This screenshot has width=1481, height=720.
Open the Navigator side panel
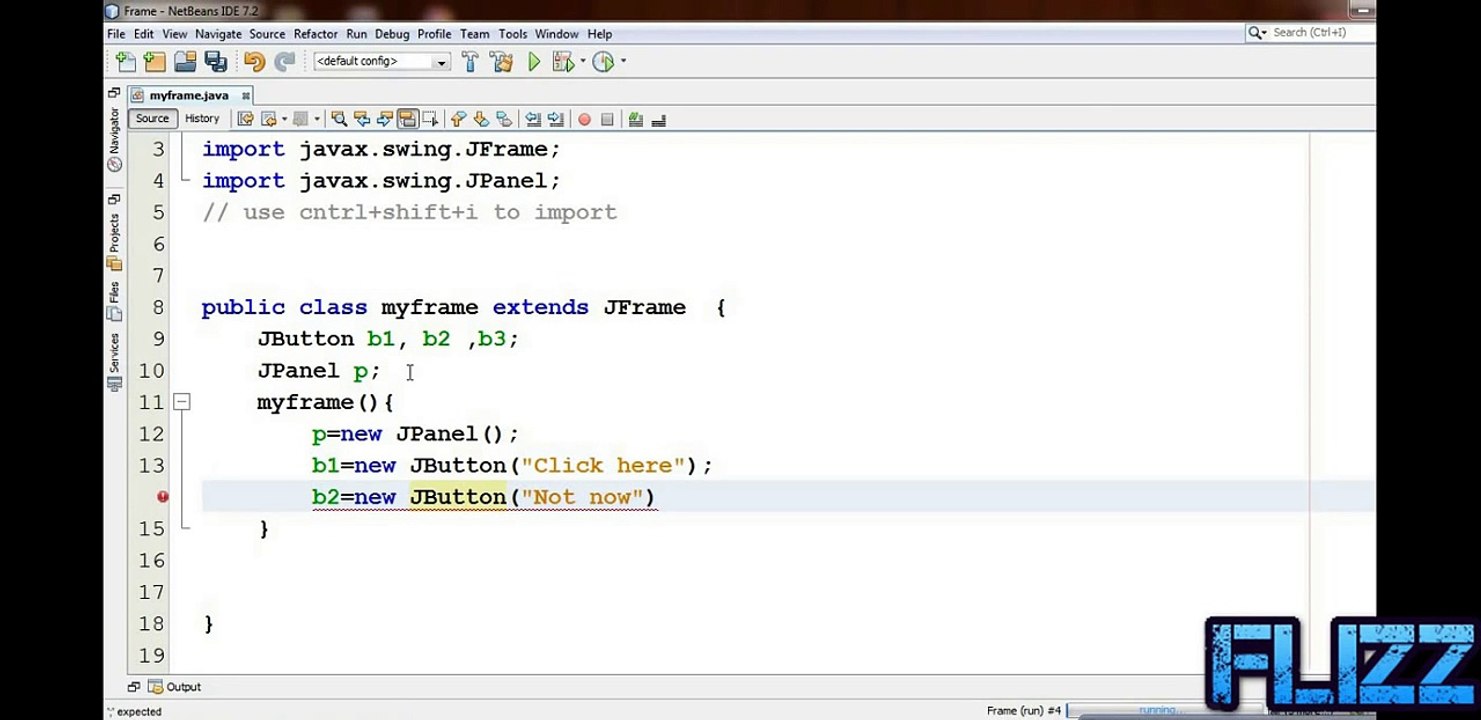(114, 139)
